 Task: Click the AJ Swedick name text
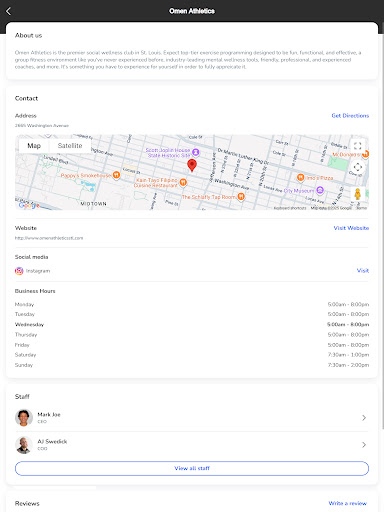pyautogui.click(x=52, y=442)
